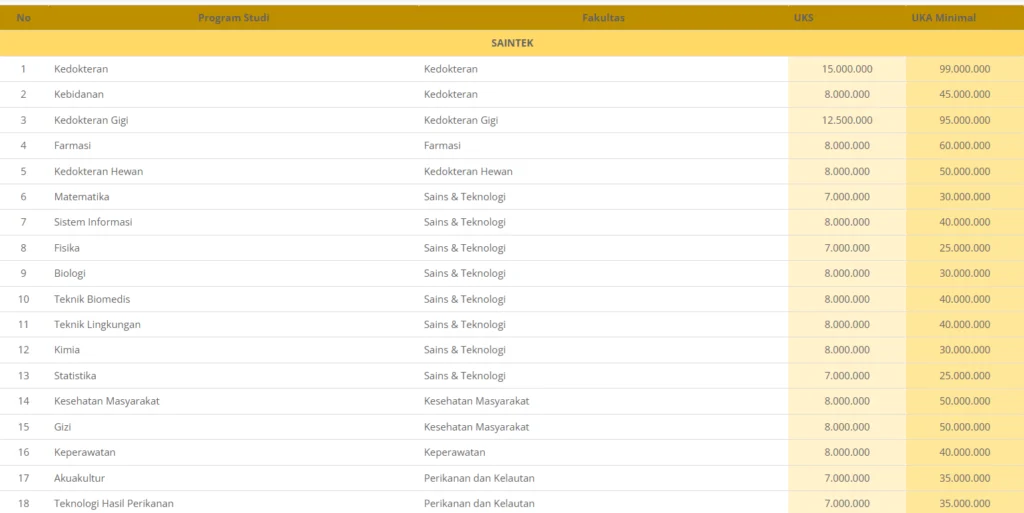Select the Kedokteran Gigi program name in row 3
Screen dimensions: 1024x513
click(91, 120)
